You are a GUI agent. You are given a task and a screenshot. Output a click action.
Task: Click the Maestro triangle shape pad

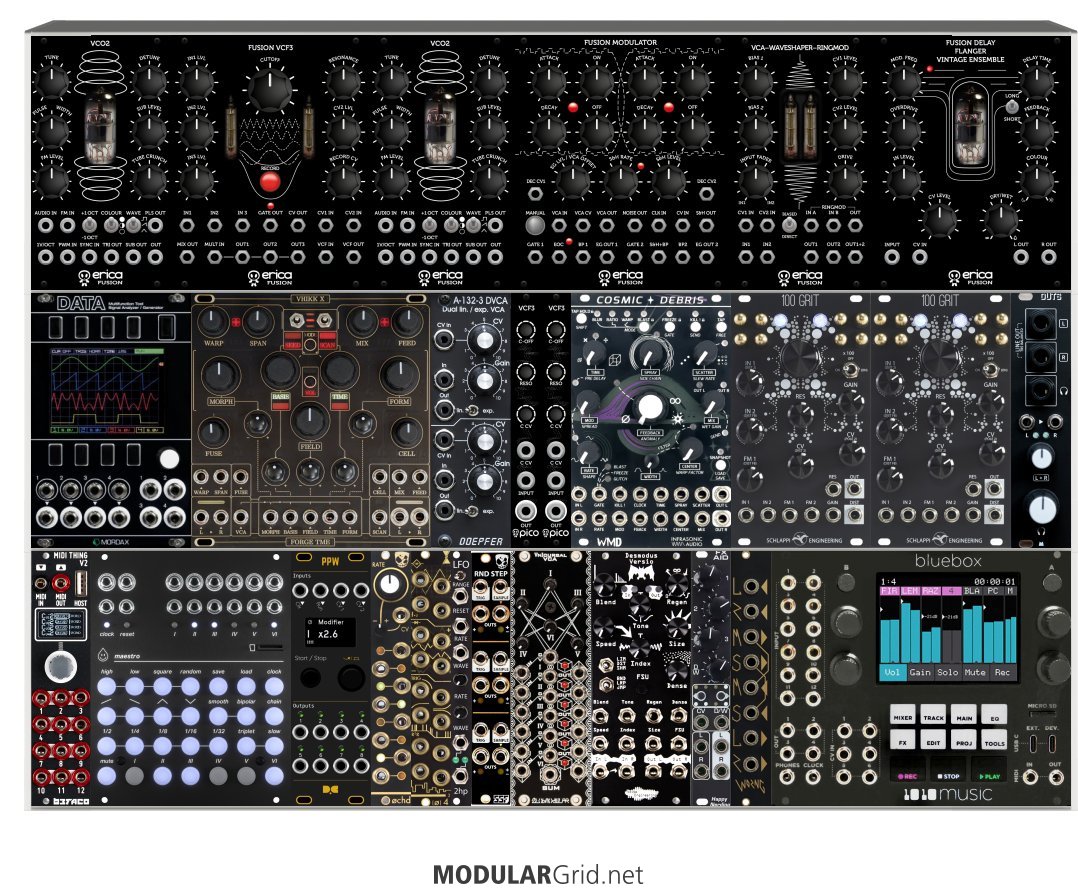(x=162, y=716)
